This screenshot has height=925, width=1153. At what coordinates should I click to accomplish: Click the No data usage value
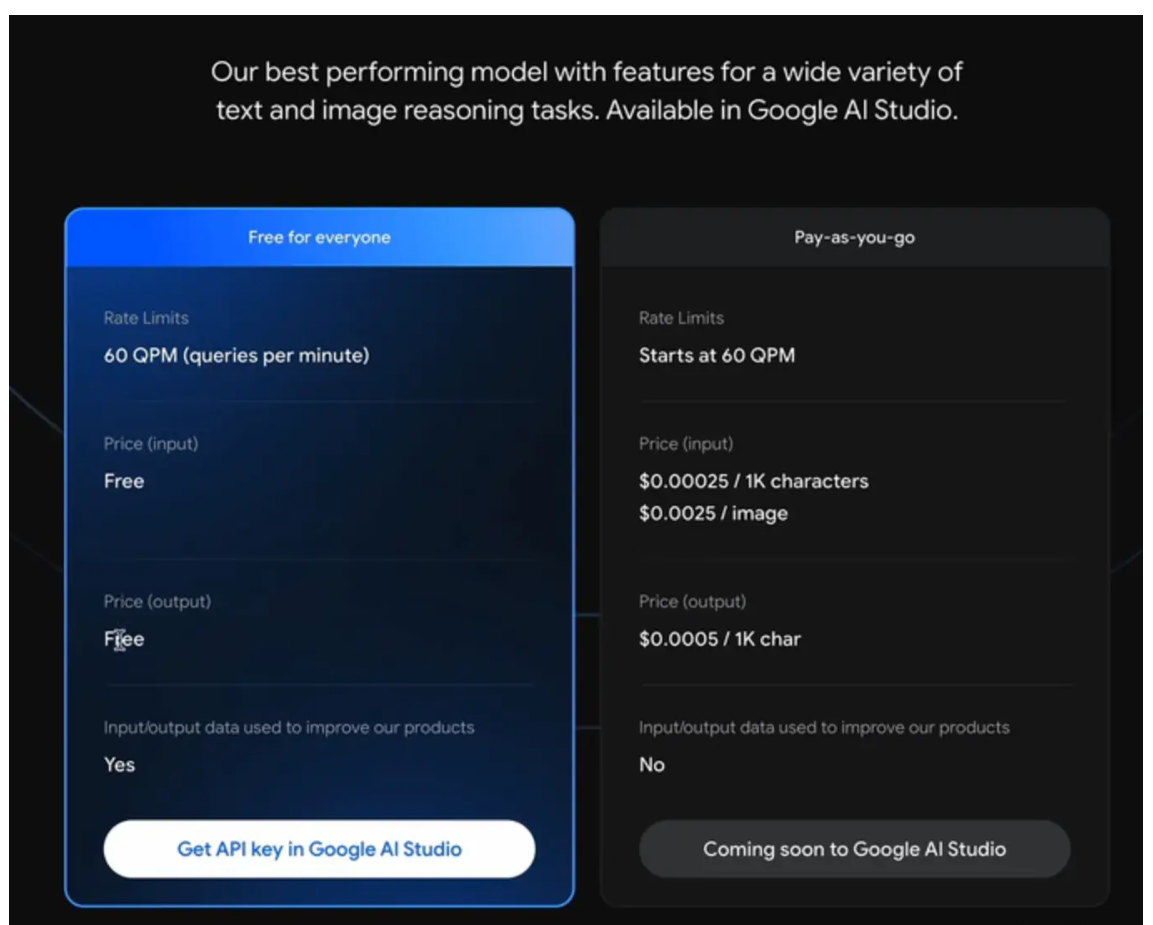click(652, 765)
